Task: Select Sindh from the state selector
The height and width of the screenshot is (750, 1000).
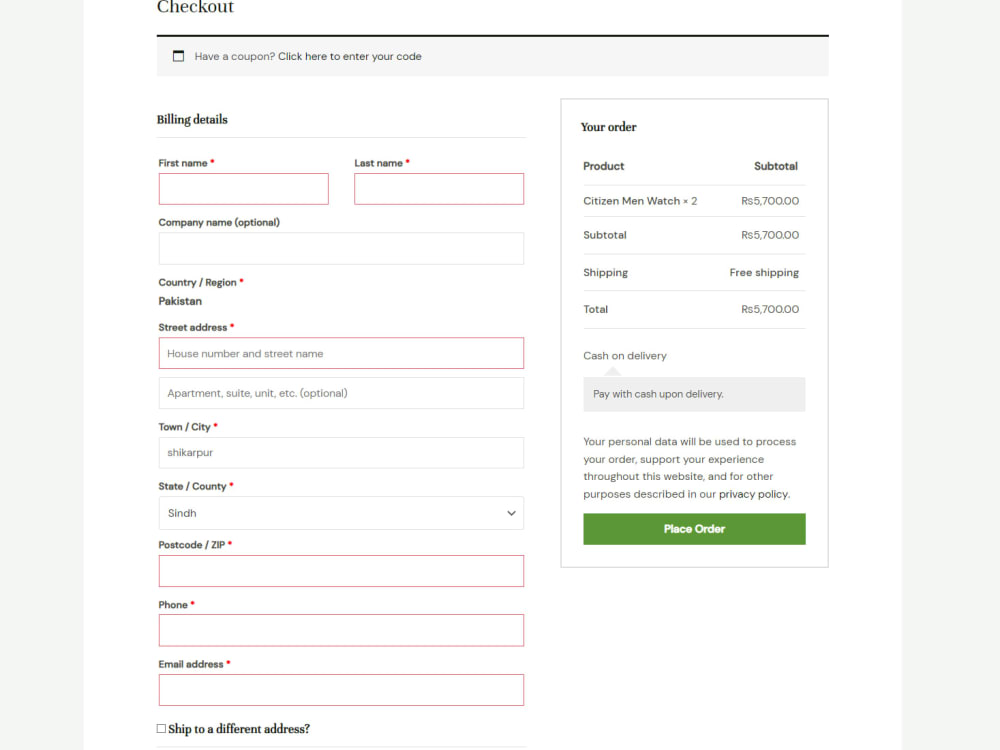Action: click(341, 513)
